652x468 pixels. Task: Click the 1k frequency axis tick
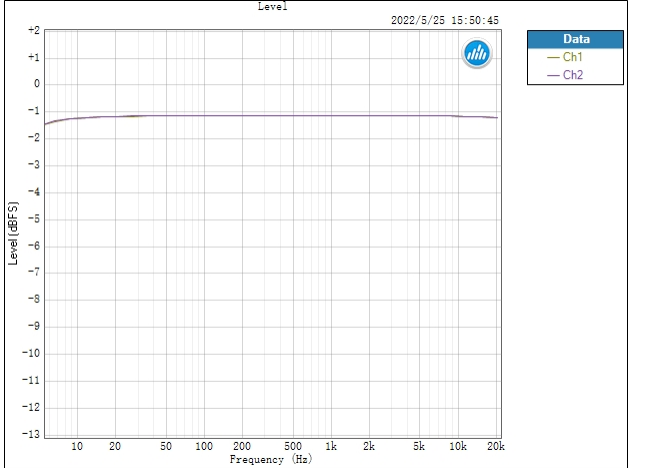pos(331,446)
